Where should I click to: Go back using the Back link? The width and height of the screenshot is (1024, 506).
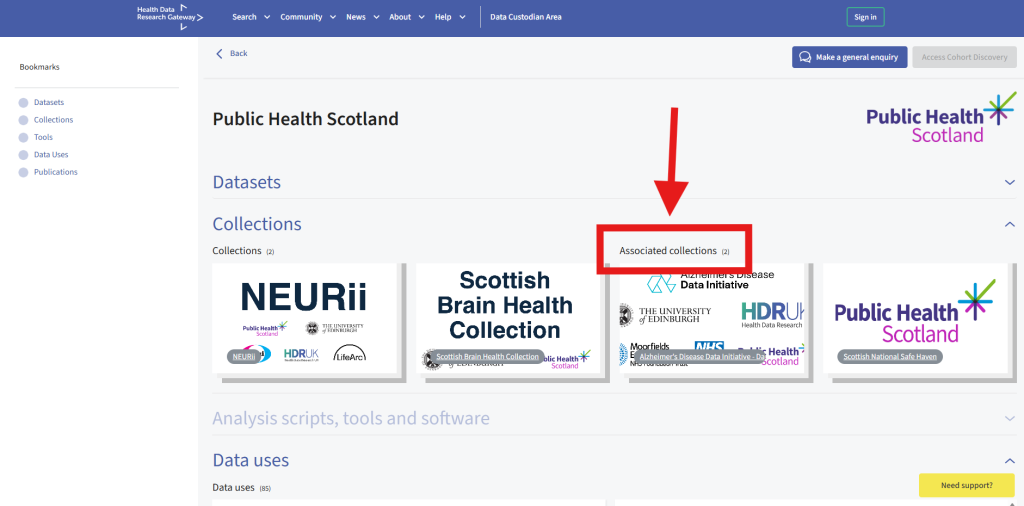238,53
